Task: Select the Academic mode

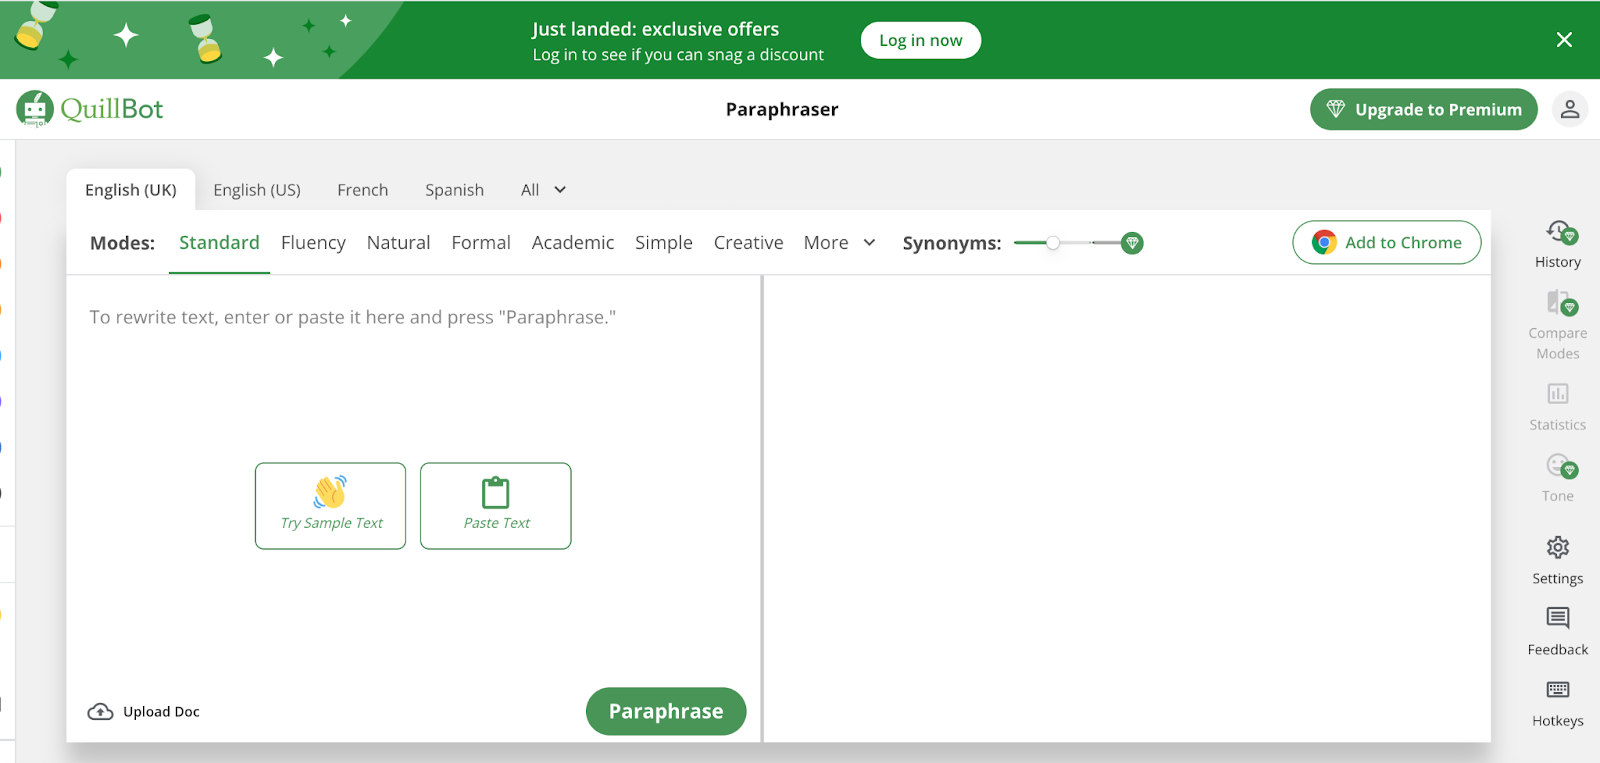Action: (573, 243)
